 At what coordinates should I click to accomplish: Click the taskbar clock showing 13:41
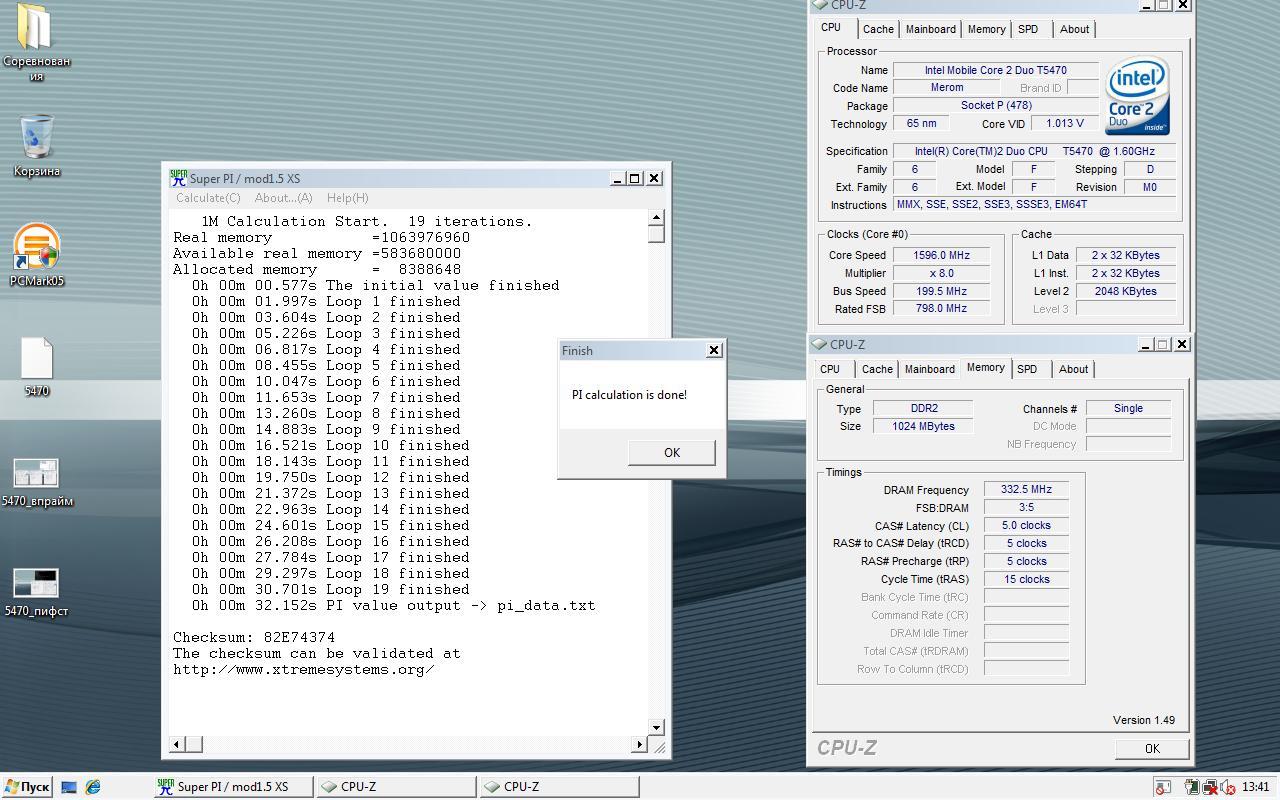click(x=1255, y=787)
